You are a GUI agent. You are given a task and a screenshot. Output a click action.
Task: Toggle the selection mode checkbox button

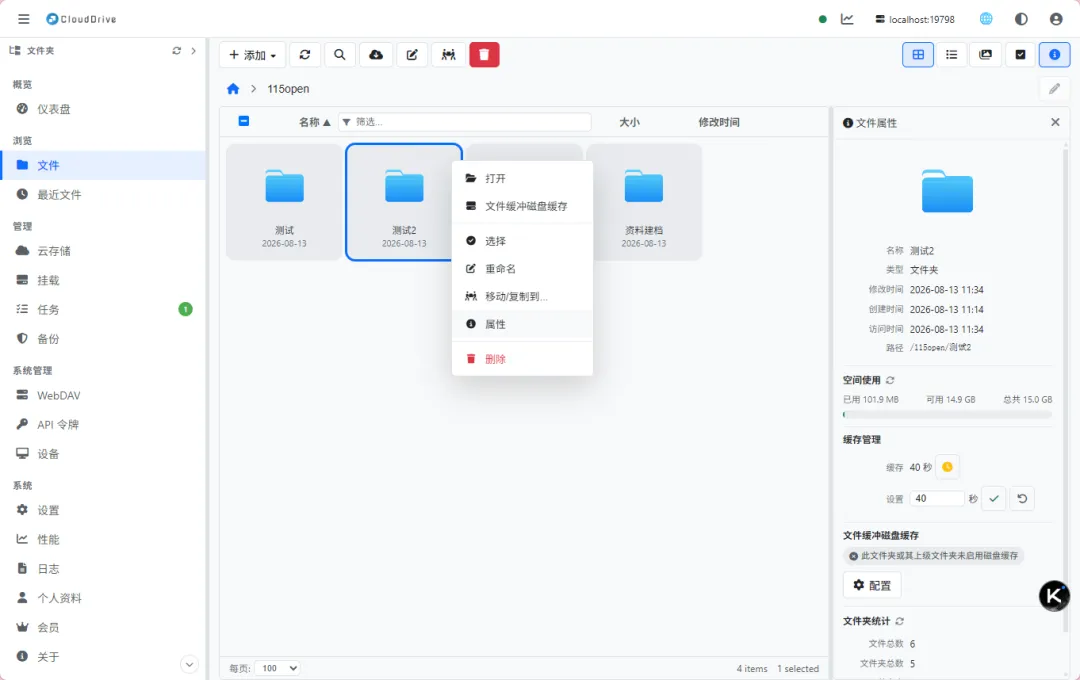tap(1020, 54)
